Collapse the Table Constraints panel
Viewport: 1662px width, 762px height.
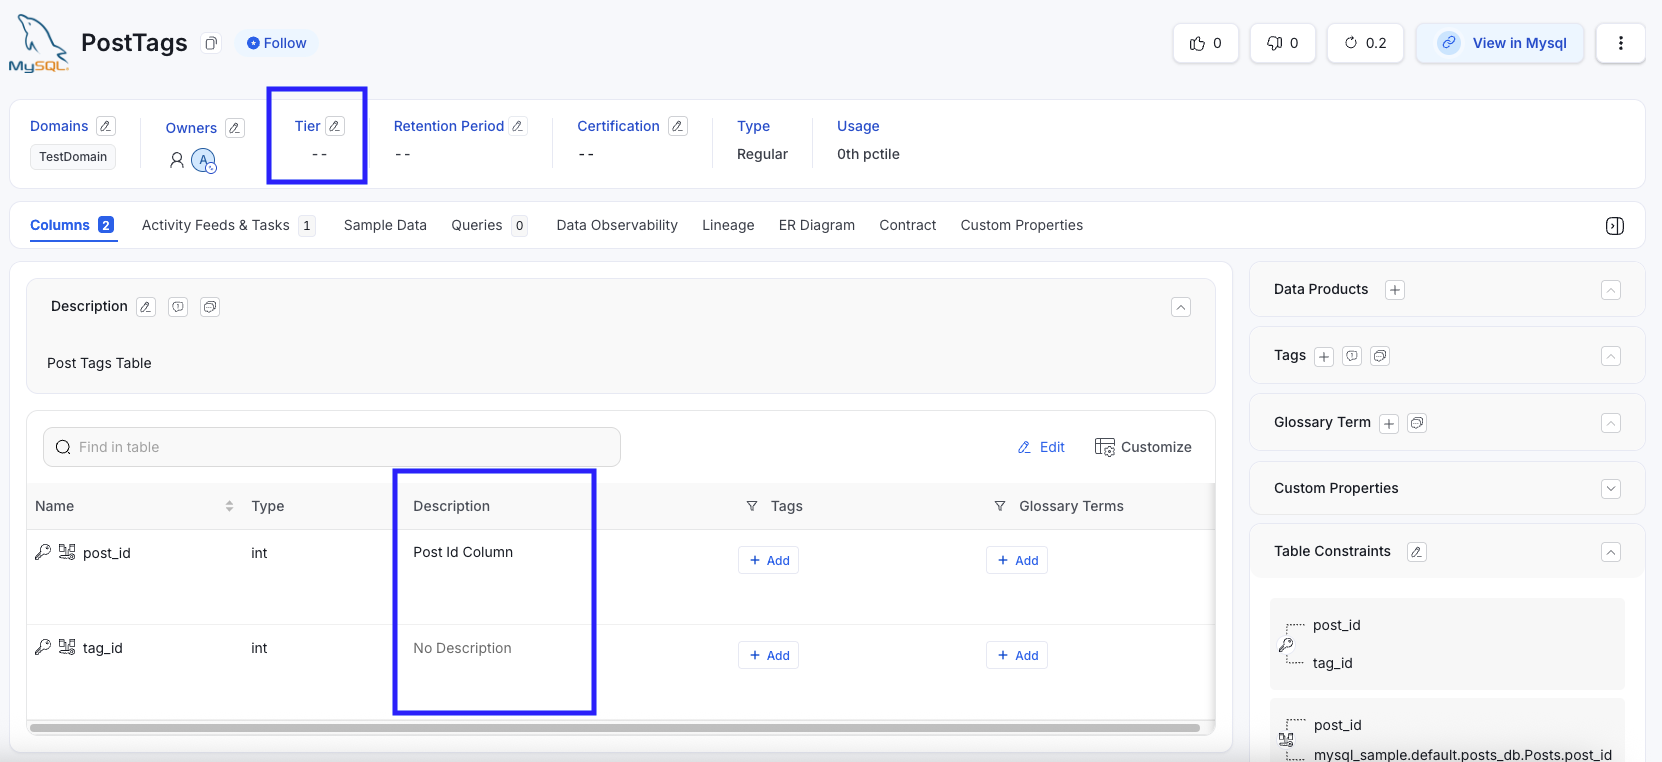coord(1611,552)
